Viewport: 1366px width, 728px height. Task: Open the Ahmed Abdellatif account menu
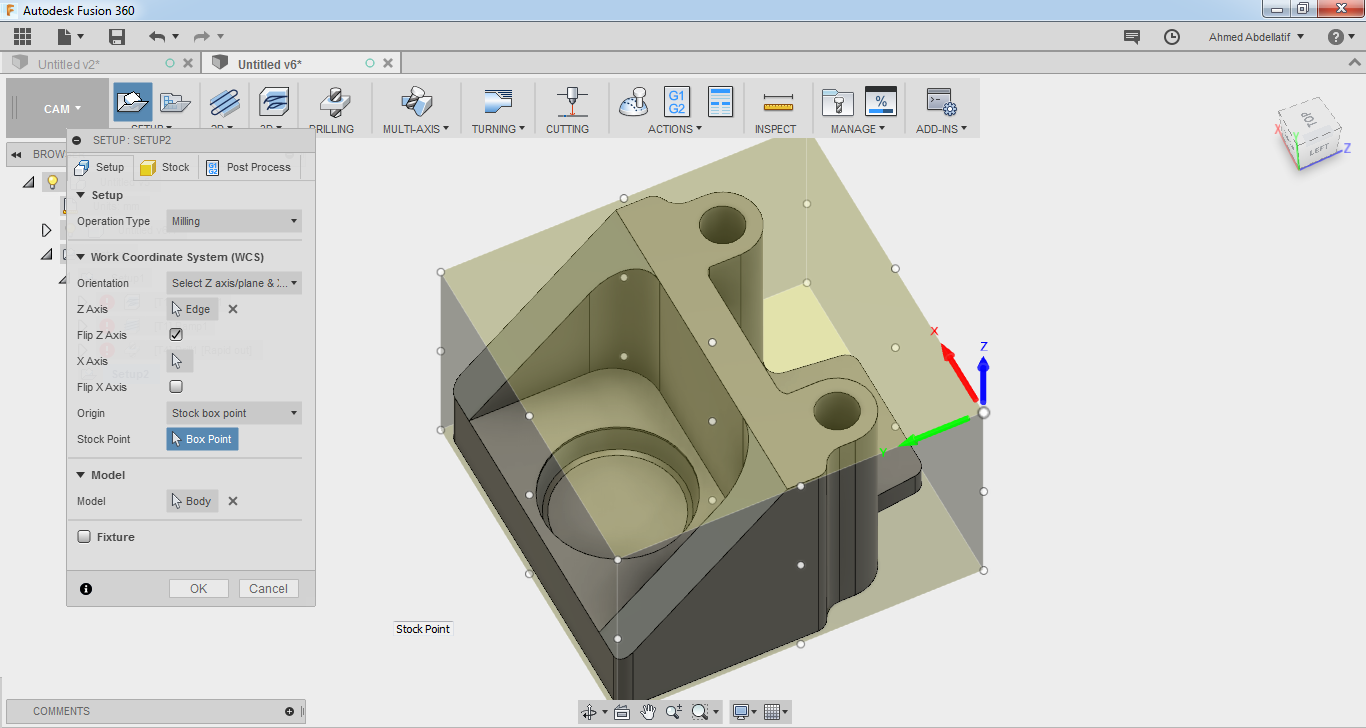1256,37
